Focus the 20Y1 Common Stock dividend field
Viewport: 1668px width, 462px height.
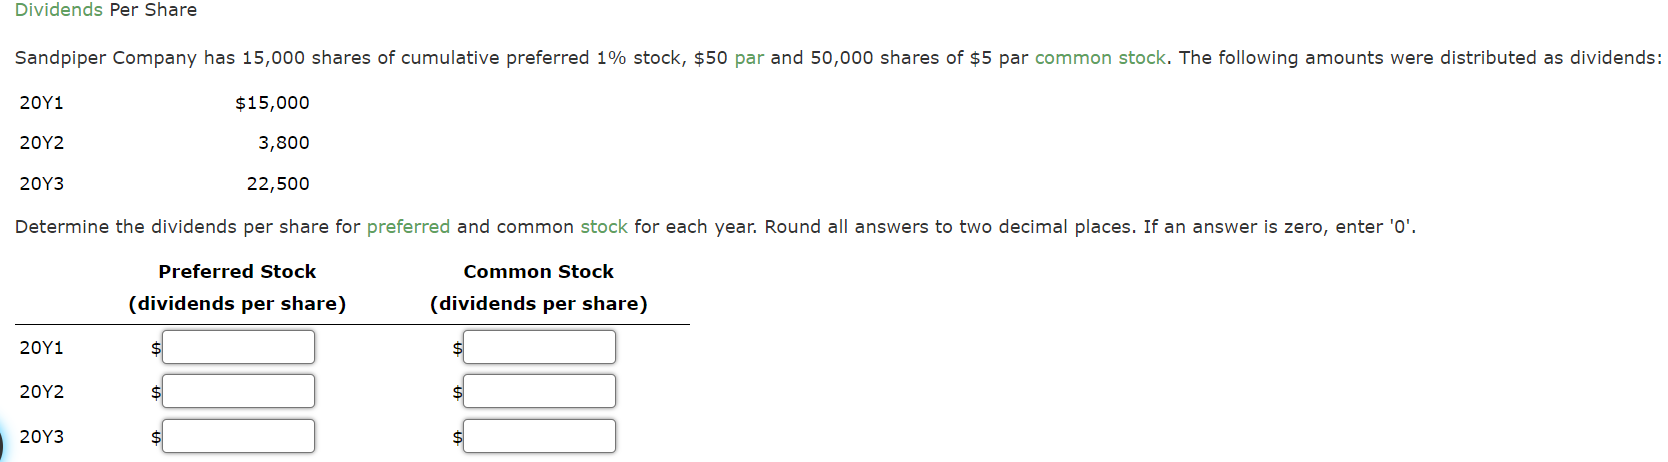(x=539, y=347)
